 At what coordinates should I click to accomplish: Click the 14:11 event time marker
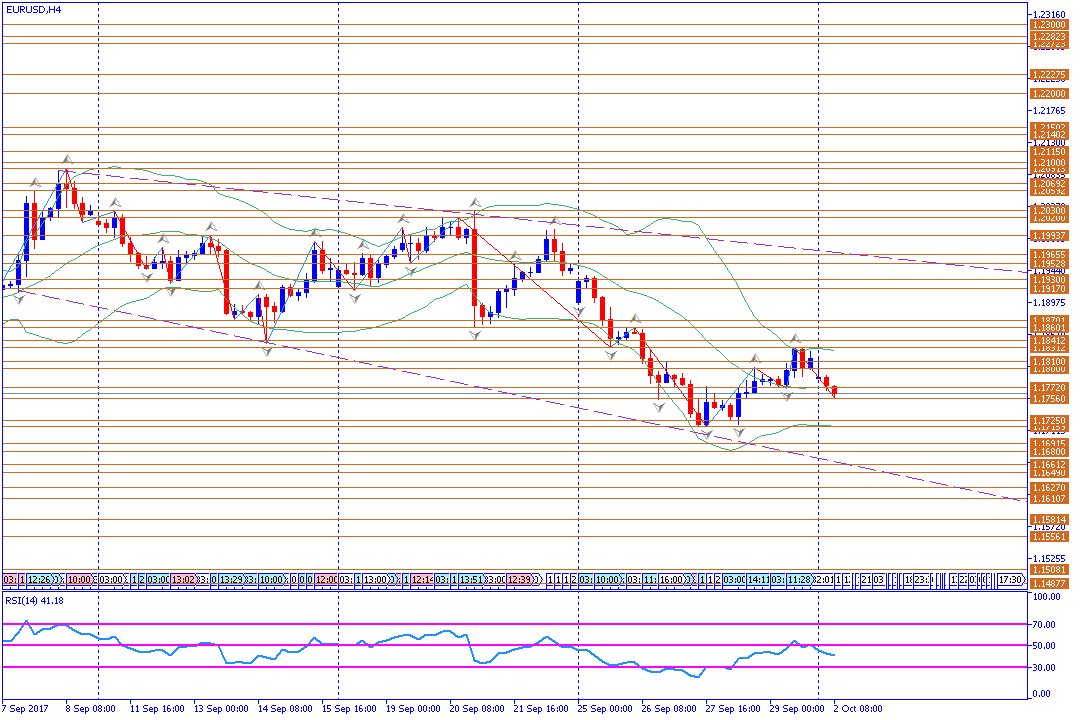[758, 579]
